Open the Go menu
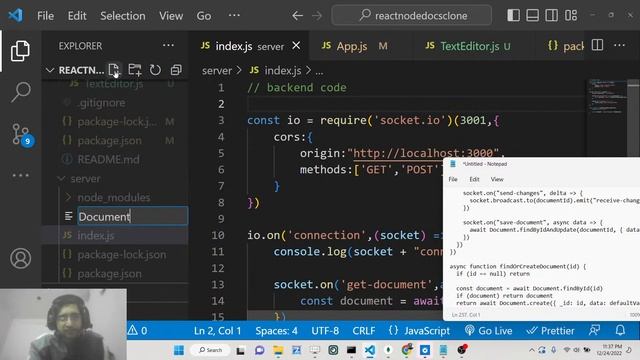 point(204,16)
